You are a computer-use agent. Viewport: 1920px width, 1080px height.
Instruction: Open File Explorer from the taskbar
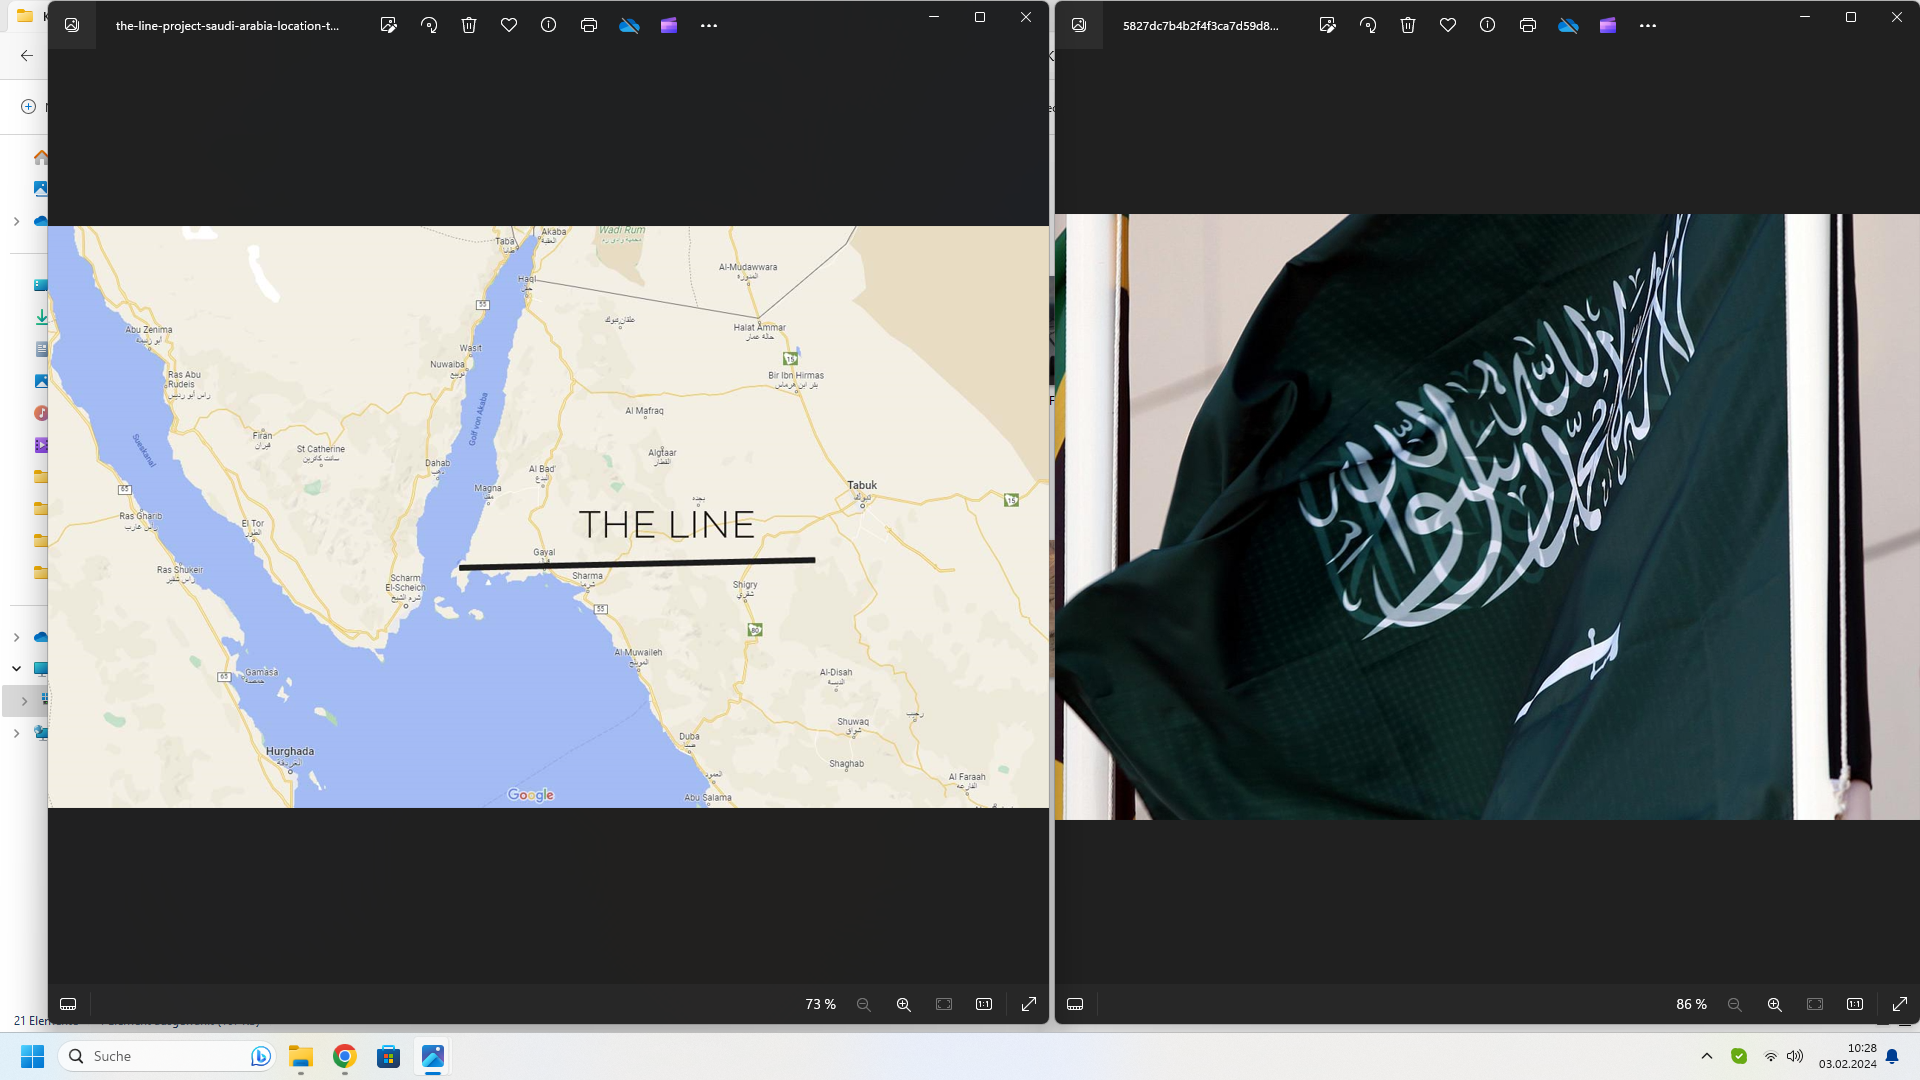click(x=301, y=1056)
